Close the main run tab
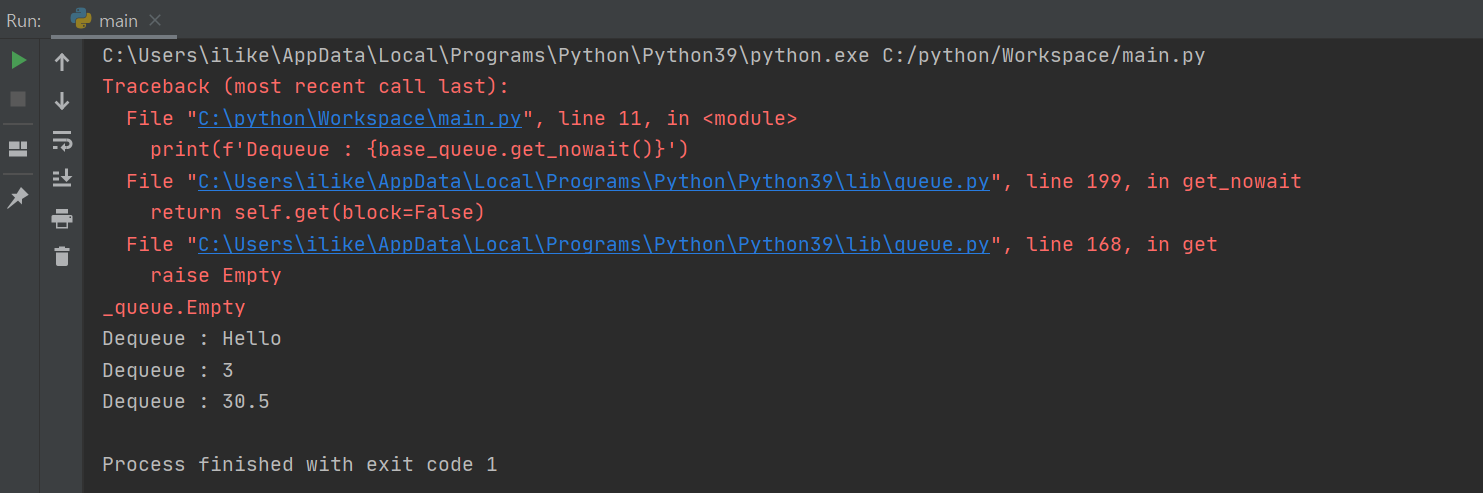This screenshot has width=1483, height=493. [154, 20]
